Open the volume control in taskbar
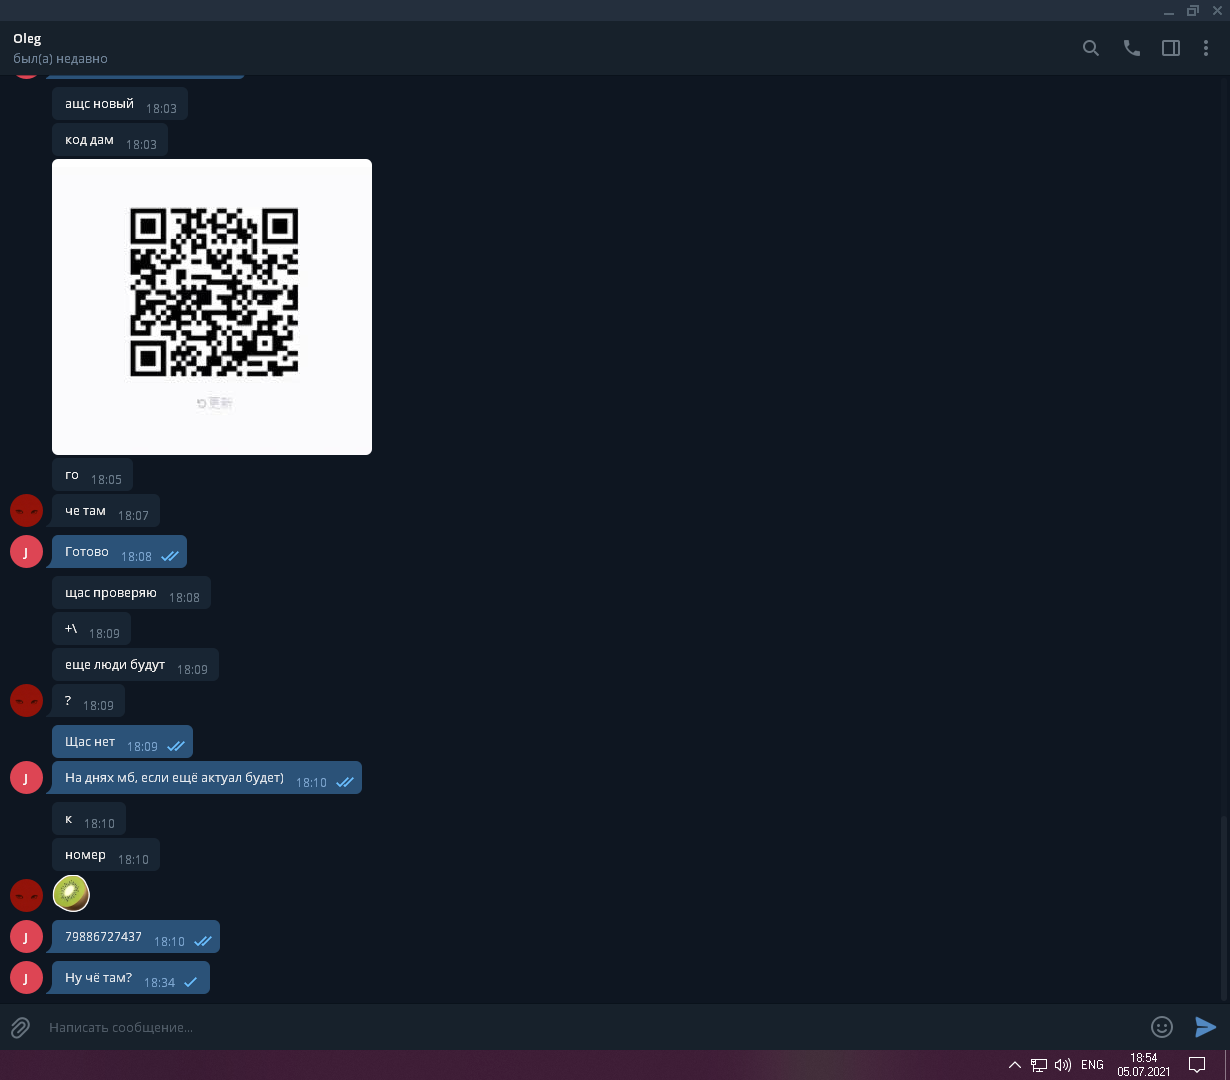Screen dimensions: 1230x1080 (1062, 1065)
